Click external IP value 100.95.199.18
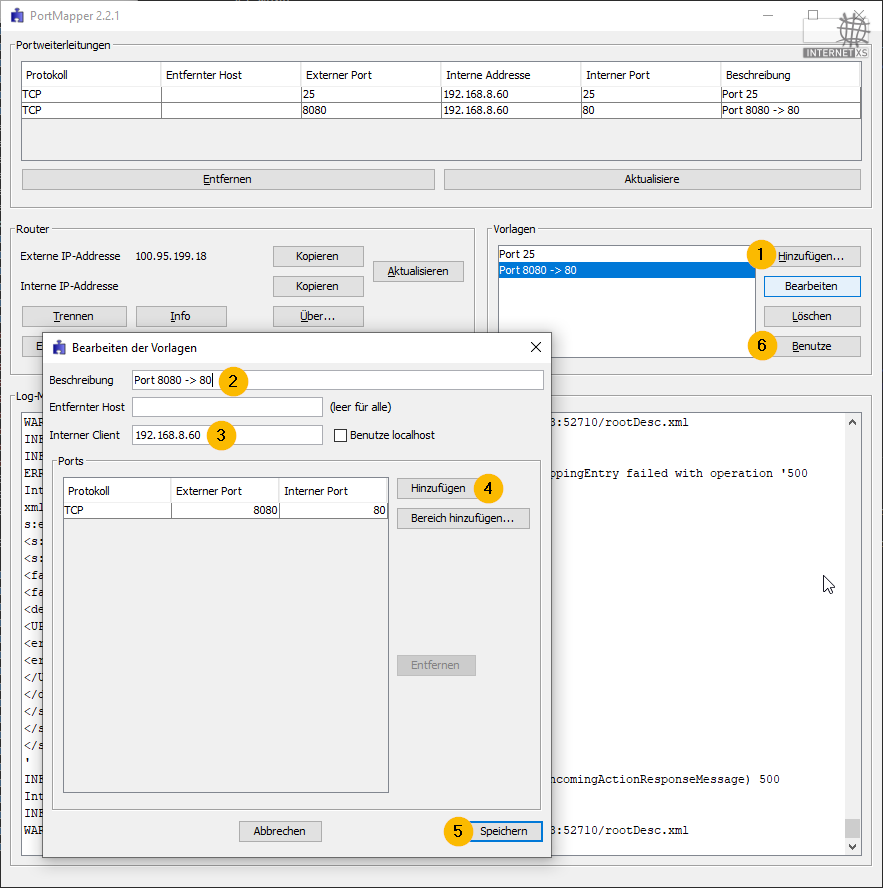 point(171,256)
